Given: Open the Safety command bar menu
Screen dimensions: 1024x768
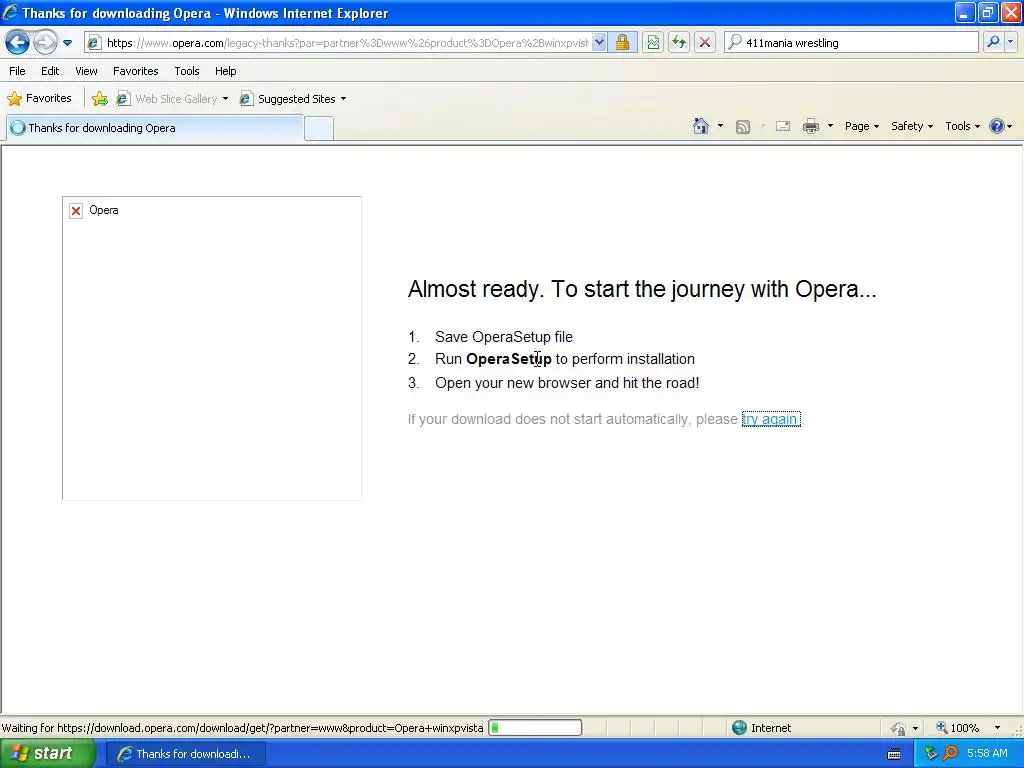Looking at the screenshot, I should pos(912,126).
